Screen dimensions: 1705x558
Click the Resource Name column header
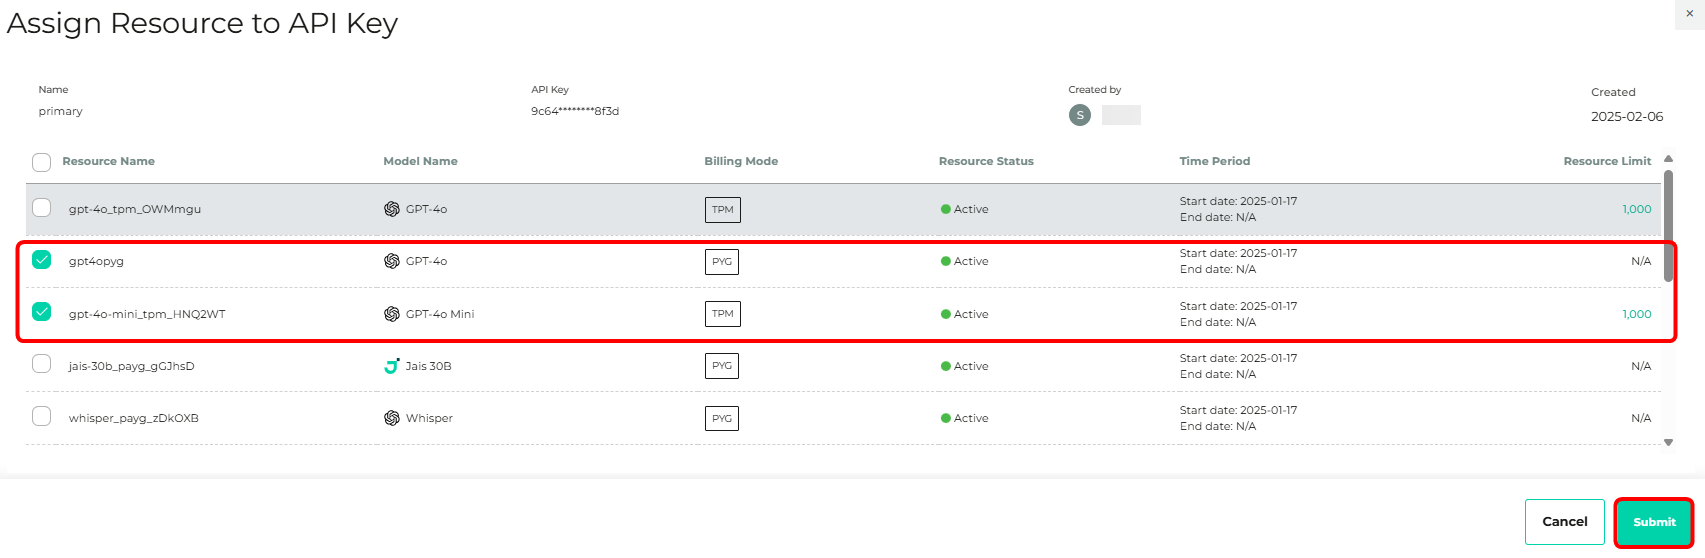tap(108, 161)
